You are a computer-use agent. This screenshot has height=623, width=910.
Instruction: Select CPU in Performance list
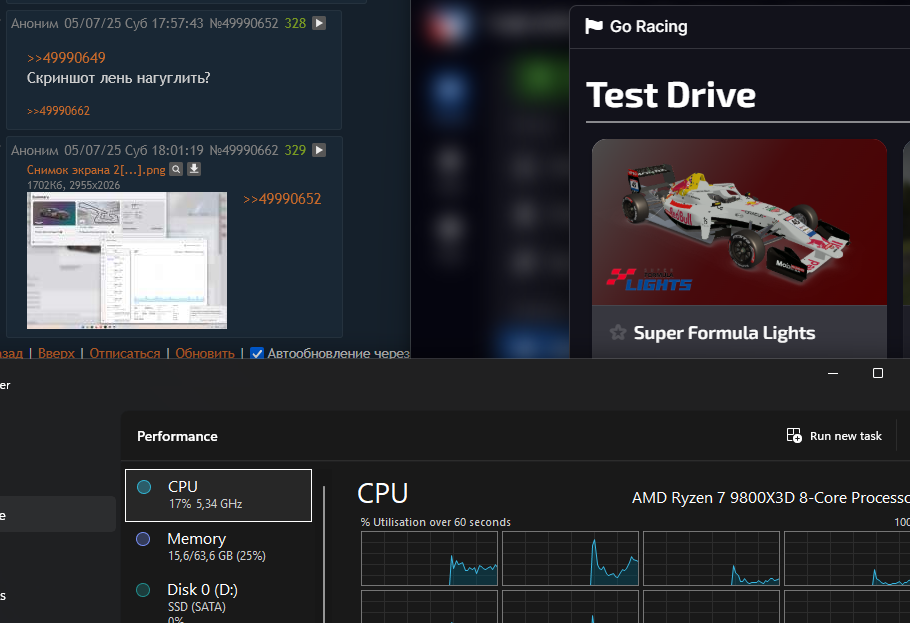coord(218,495)
